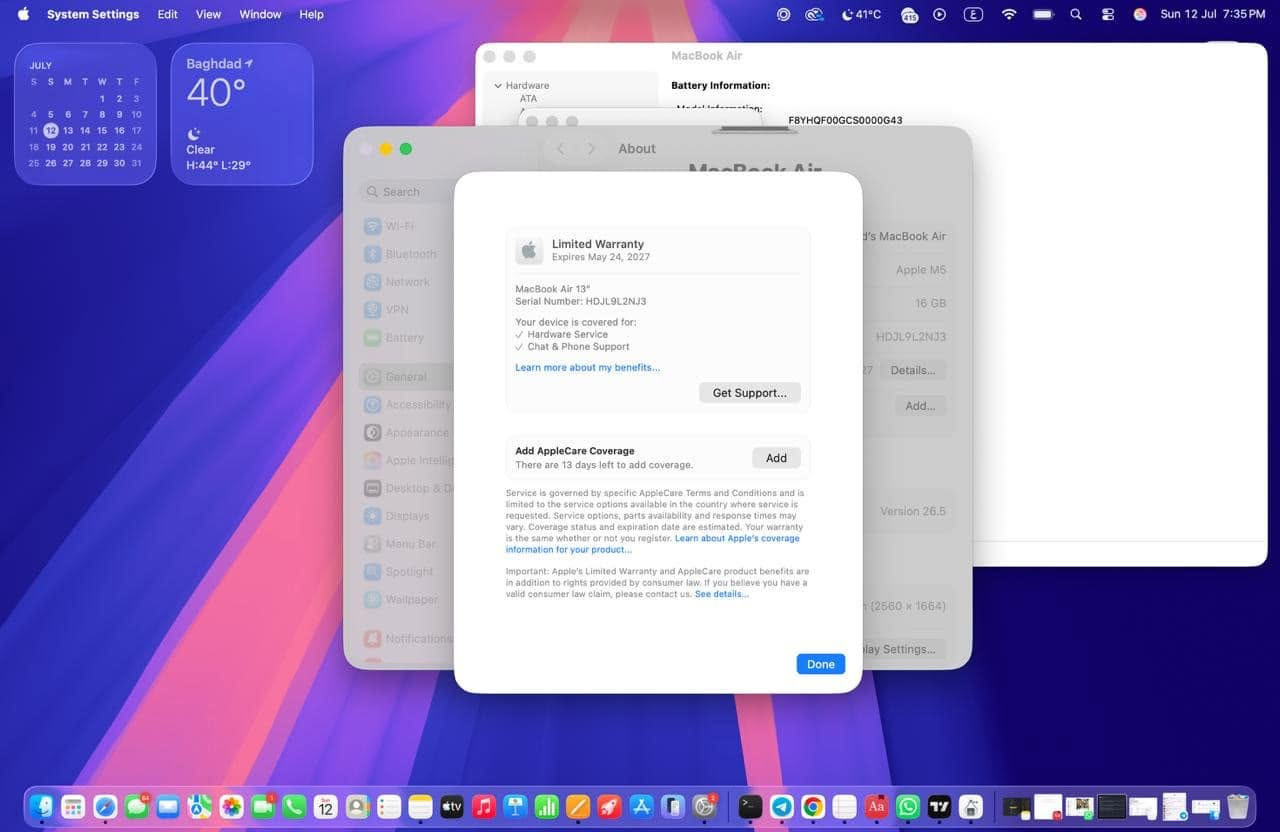The height and width of the screenshot is (832, 1280).
Task: Open the Help menu
Action: 311,14
